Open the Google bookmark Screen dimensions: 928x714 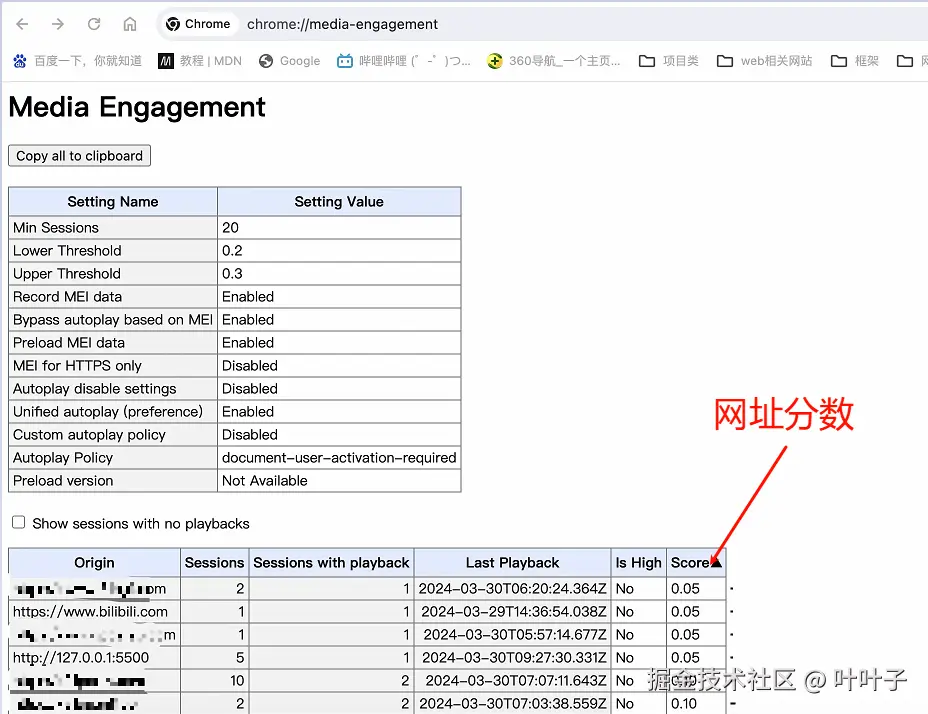click(289, 61)
